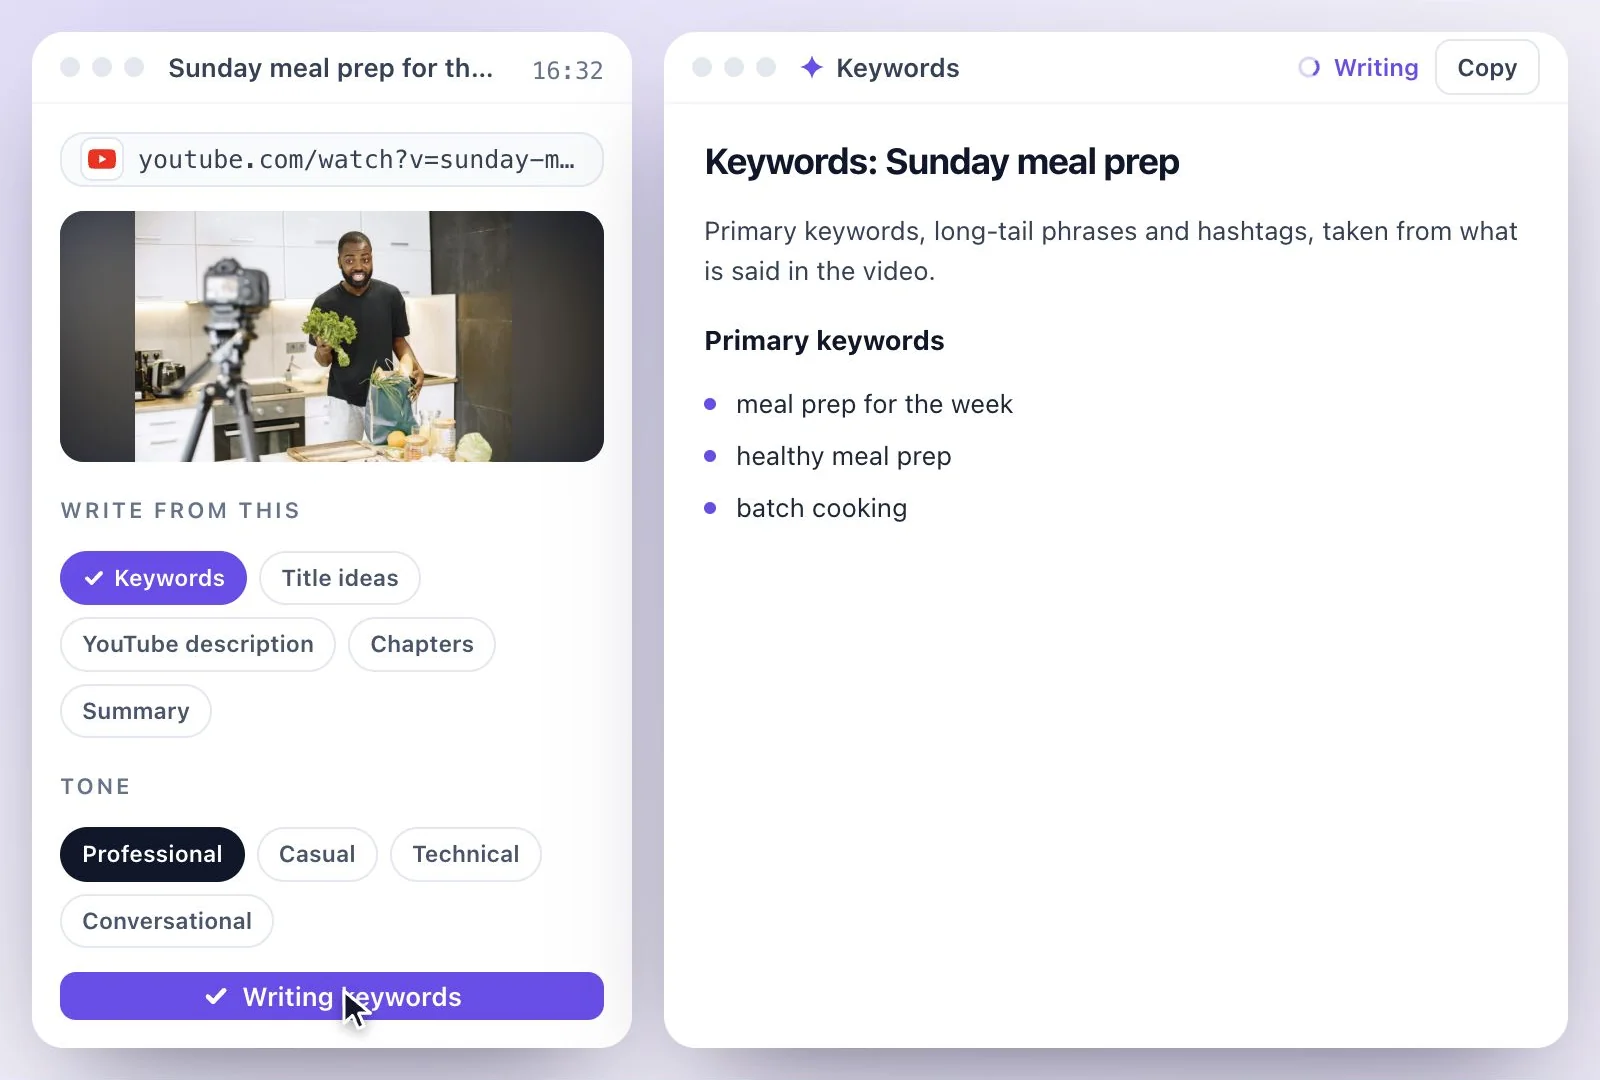Click 'meal prep for the week' bullet
The image size is (1600, 1080).
tap(874, 404)
